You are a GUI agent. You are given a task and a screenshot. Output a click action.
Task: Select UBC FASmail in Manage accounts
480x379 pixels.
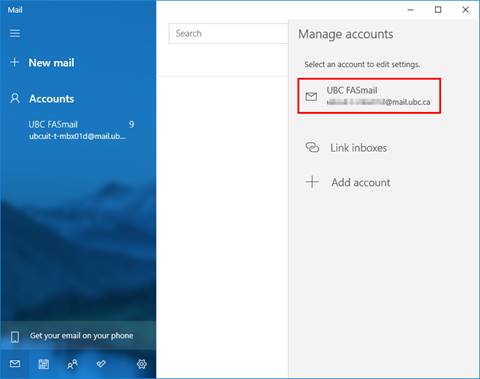pos(369,96)
